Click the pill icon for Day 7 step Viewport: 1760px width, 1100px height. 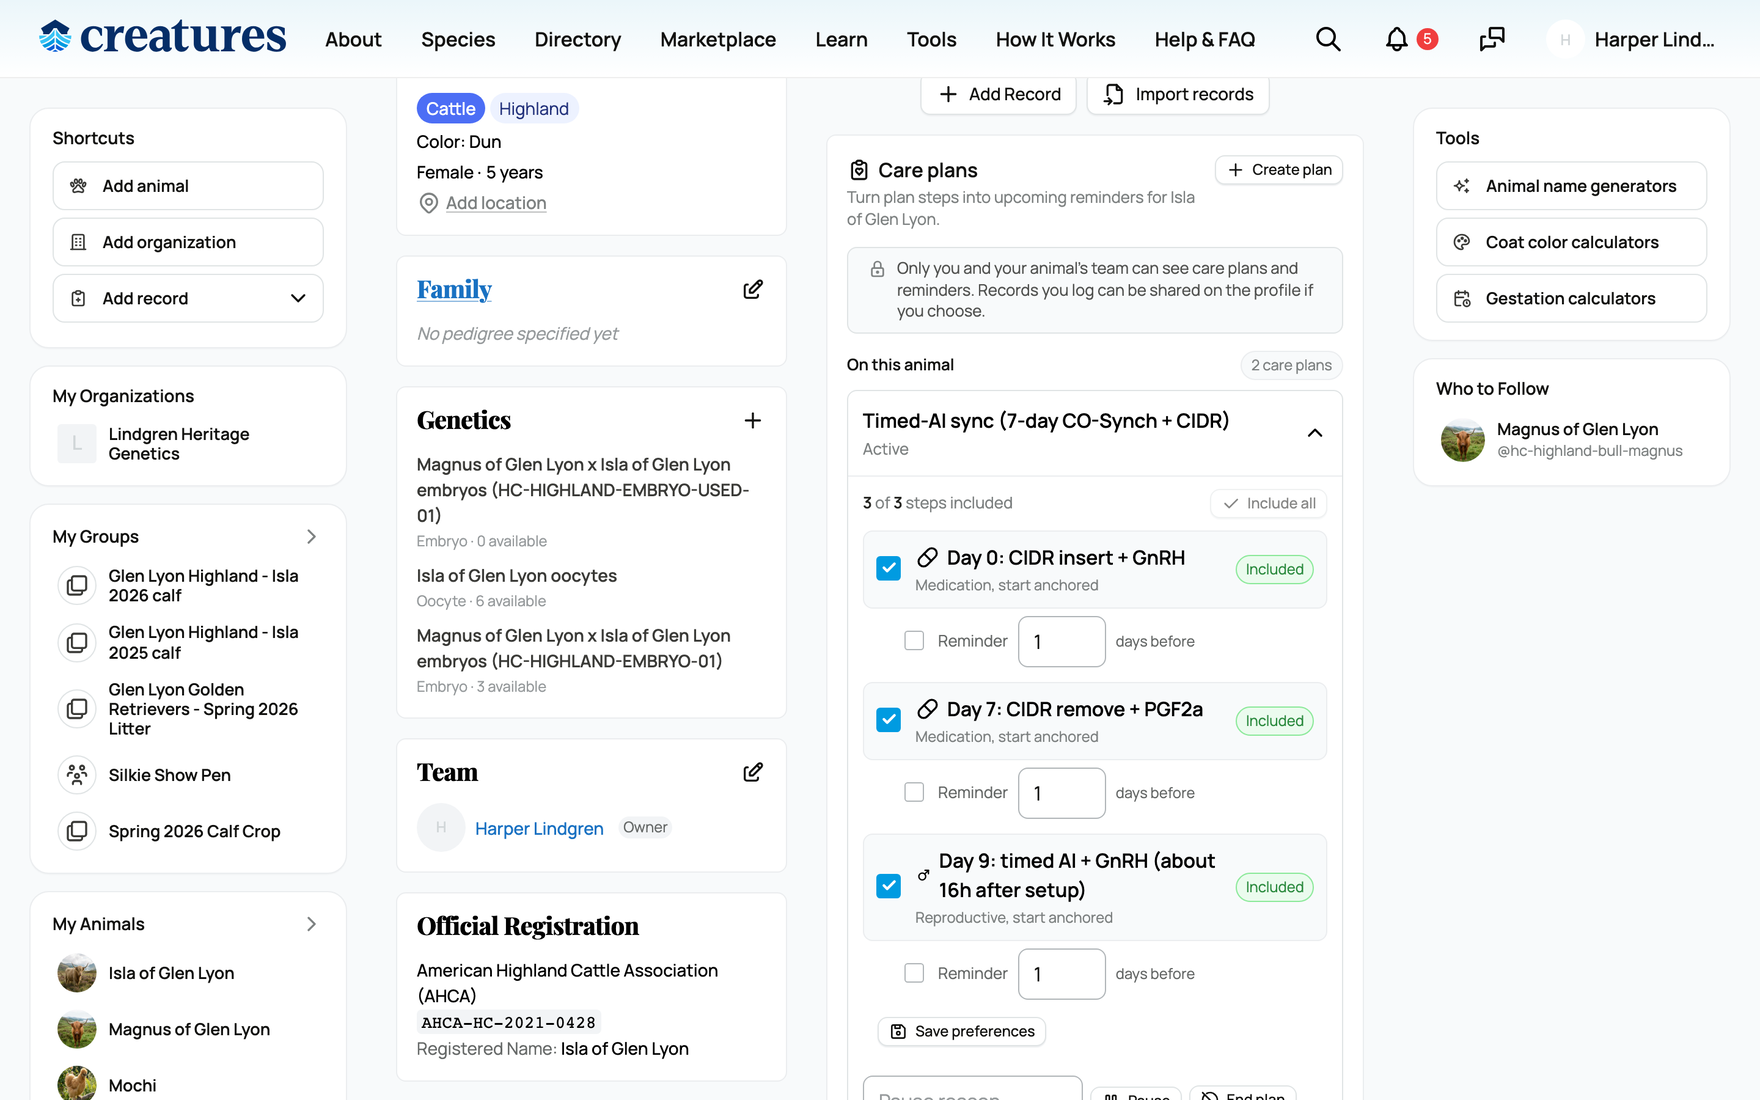point(927,709)
